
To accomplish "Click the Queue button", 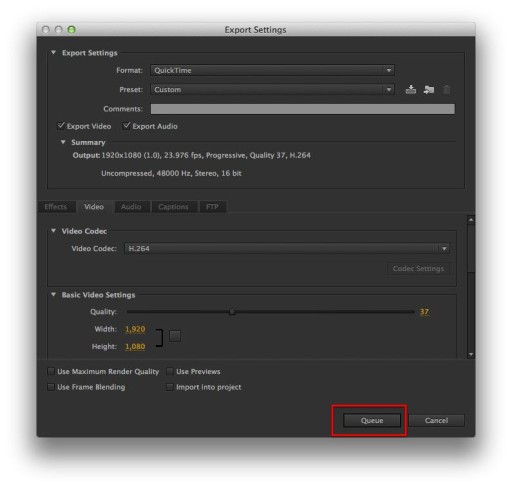I will coord(372,420).
